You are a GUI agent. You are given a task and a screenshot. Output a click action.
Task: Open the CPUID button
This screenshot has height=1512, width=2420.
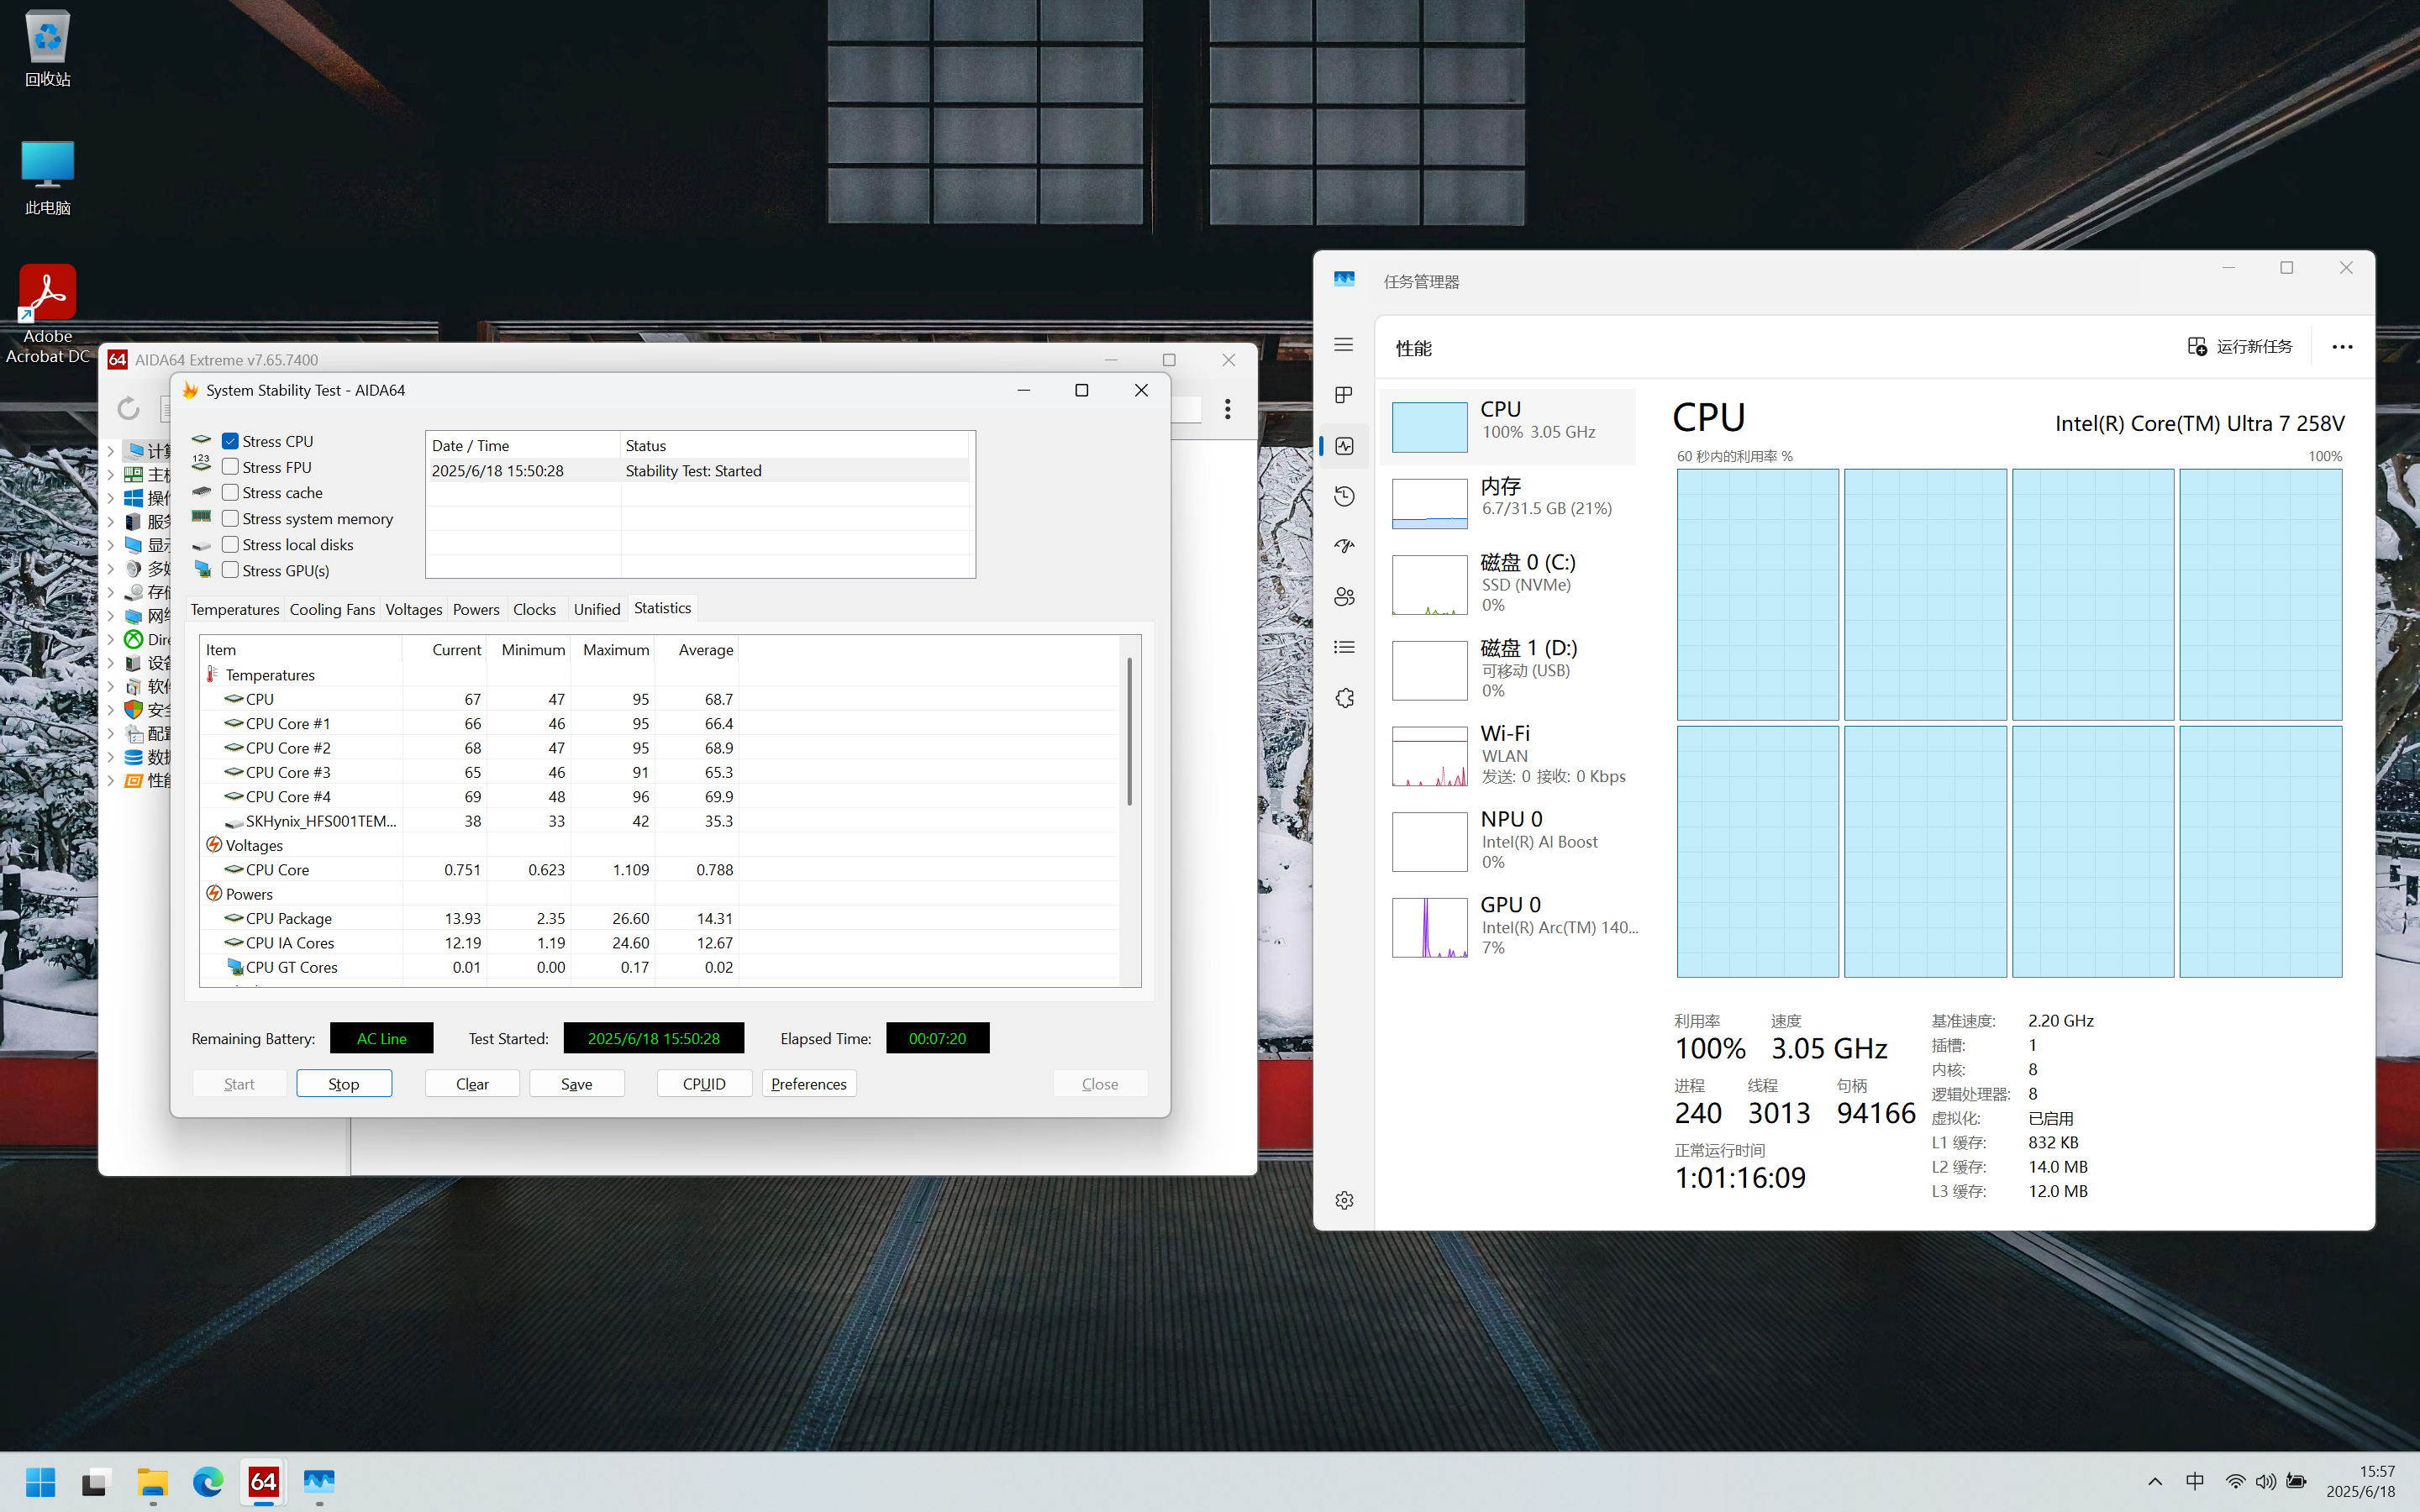pos(704,1084)
